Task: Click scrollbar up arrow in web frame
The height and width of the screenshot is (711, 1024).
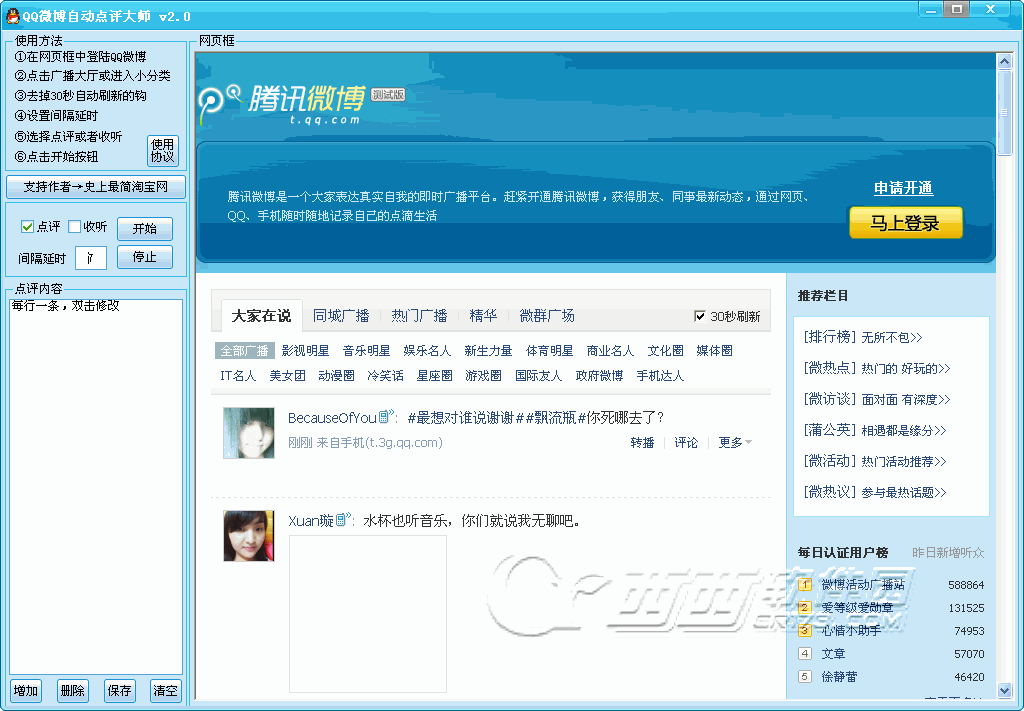Action: pyautogui.click(x=1004, y=61)
